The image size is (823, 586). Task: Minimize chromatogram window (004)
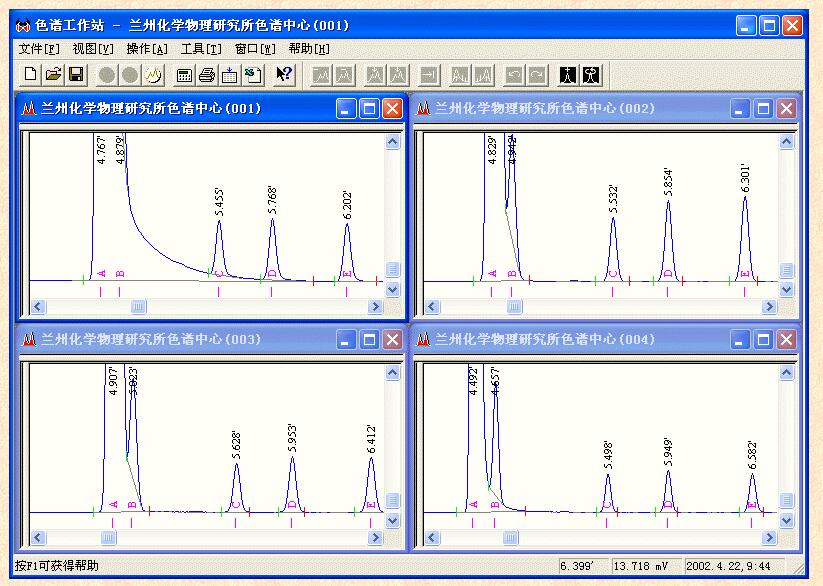pyautogui.click(x=740, y=340)
